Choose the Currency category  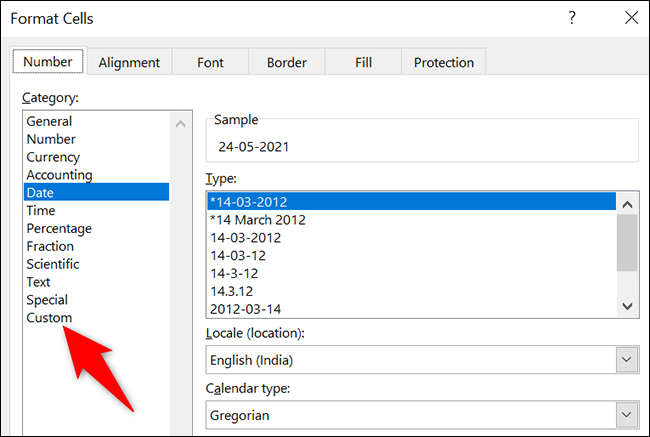pyautogui.click(x=53, y=157)
